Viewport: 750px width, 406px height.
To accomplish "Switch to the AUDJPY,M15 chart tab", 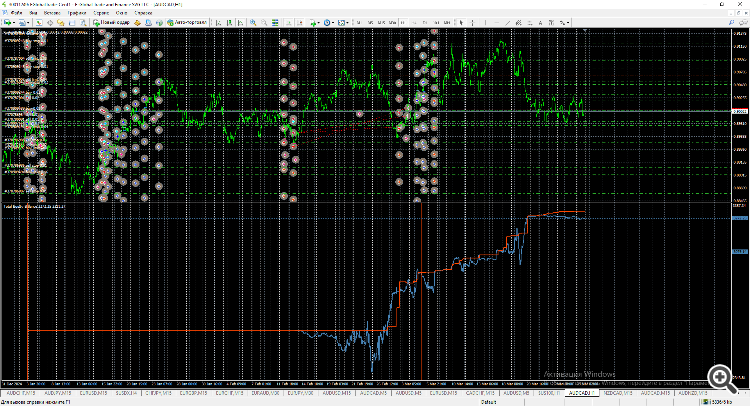I will (58, 393).
